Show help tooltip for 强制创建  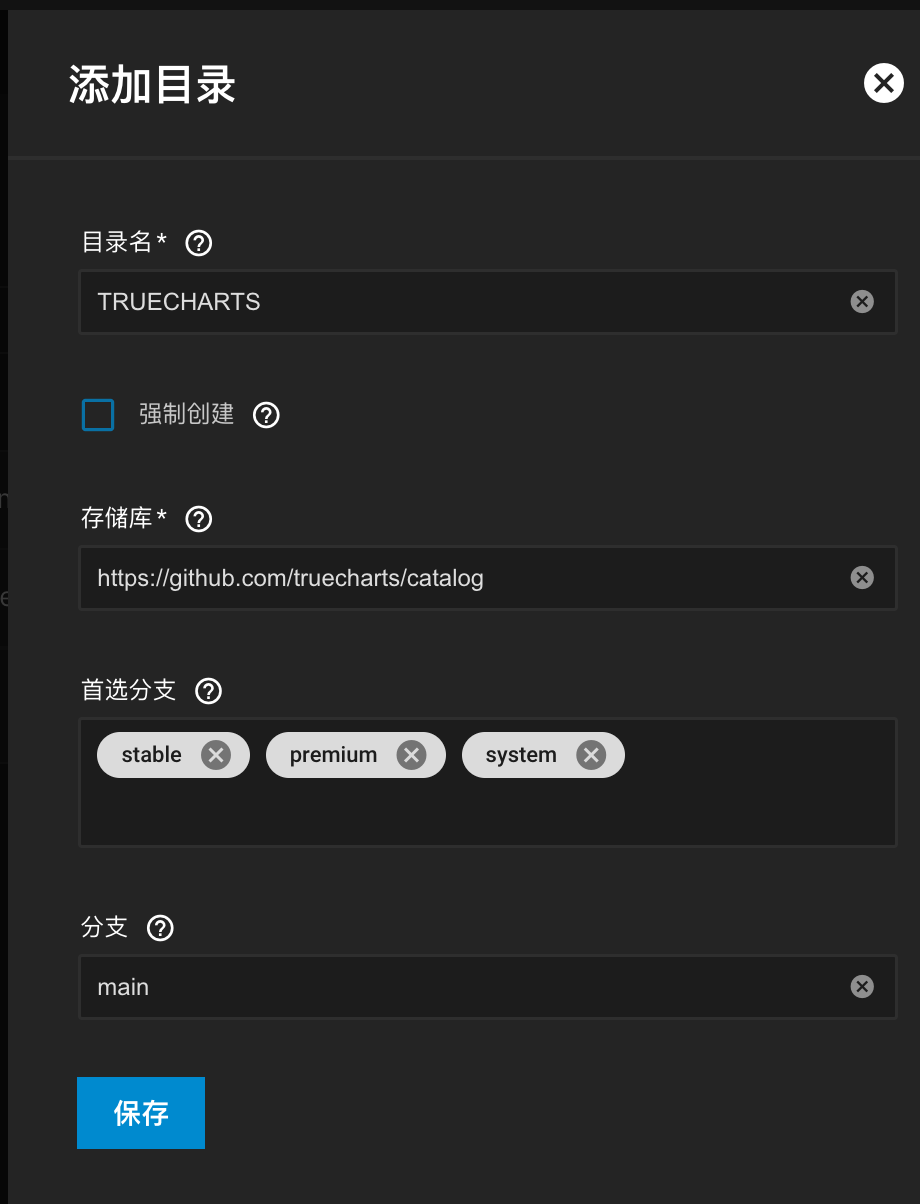pos(266,415)
